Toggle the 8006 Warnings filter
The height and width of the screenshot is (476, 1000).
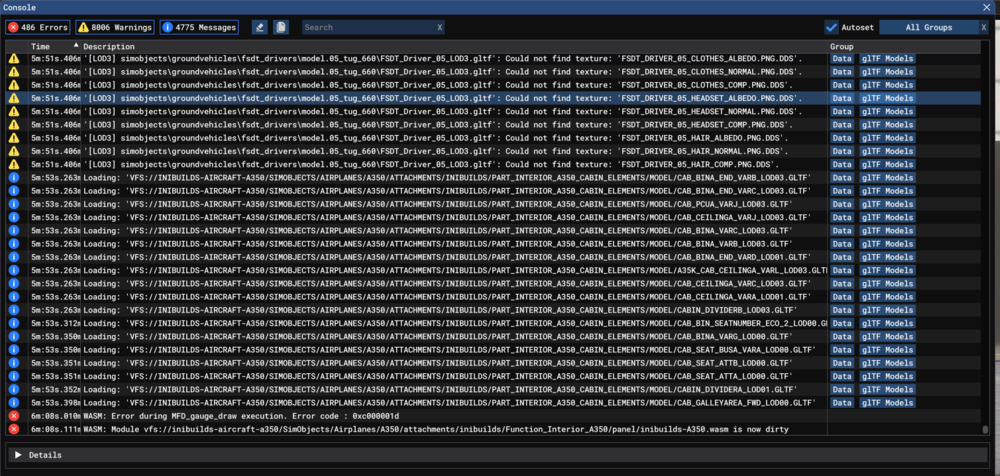click(115, 28)
